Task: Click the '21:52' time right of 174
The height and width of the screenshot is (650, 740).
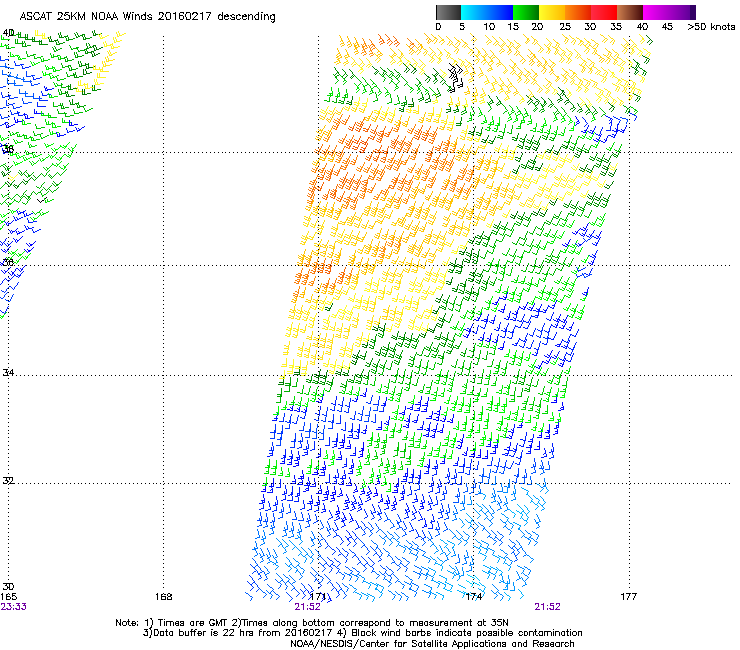Action: point(547,607)
